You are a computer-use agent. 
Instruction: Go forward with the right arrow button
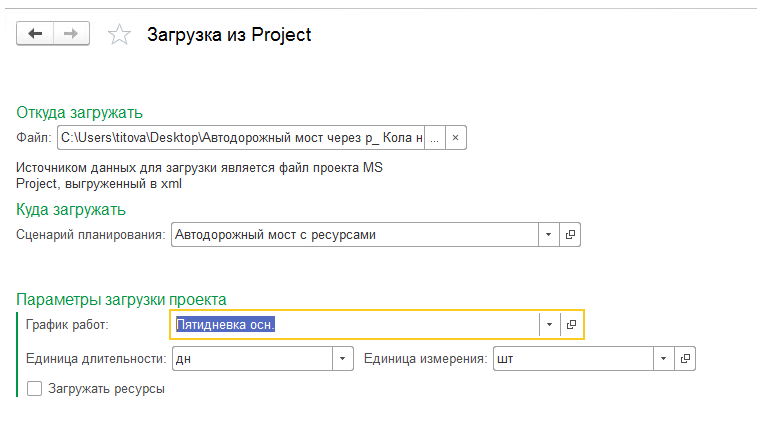click(71, 34)
